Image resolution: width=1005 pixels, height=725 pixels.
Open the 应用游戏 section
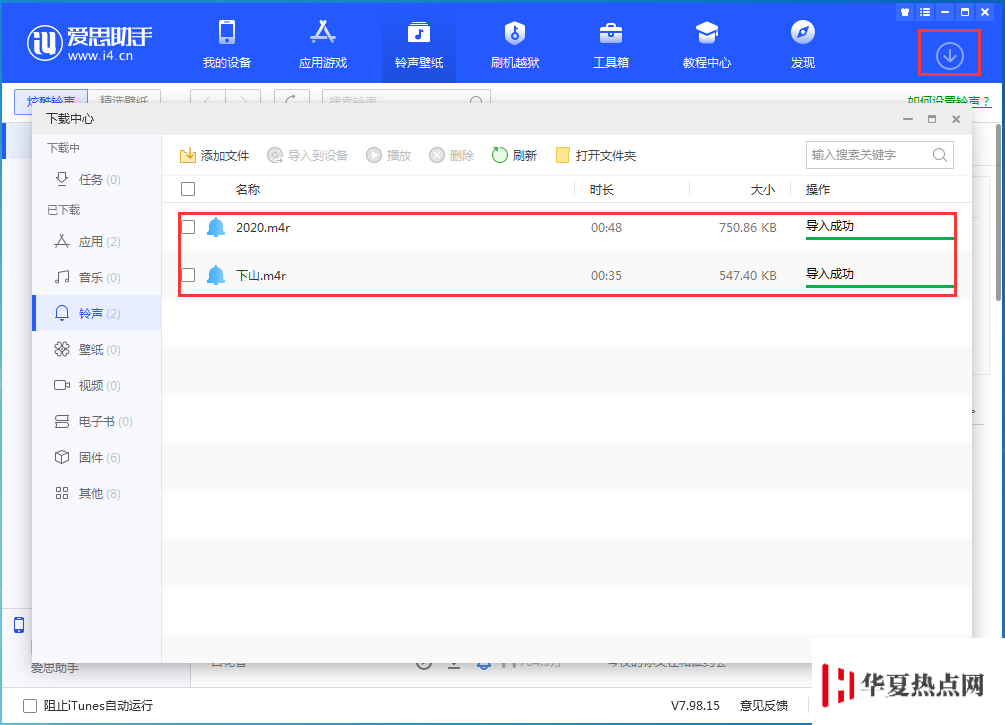(x=323, y=44)
